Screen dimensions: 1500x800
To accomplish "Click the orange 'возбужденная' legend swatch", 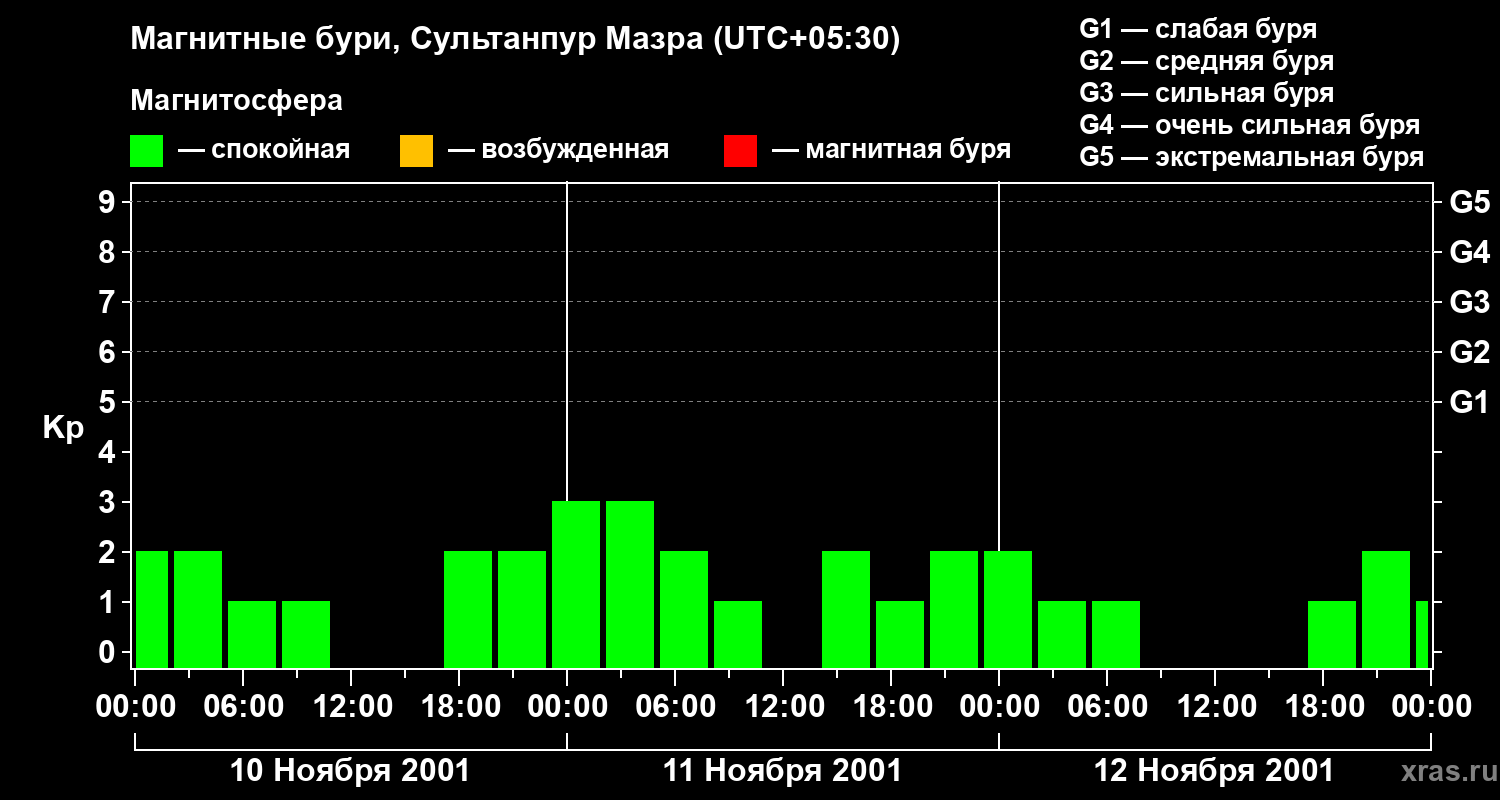I will click(x=416, y=150).
